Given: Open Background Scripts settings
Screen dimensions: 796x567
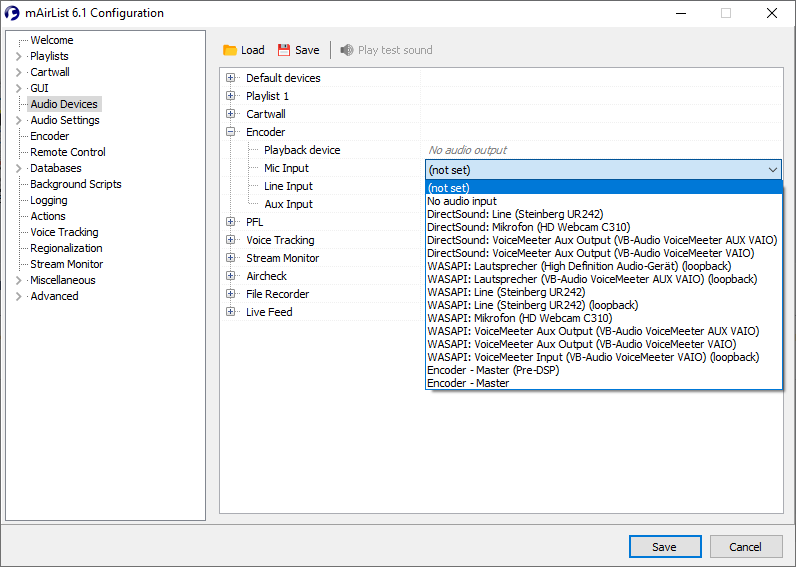Looking at the screenshot, I should (x=76, y=184).
